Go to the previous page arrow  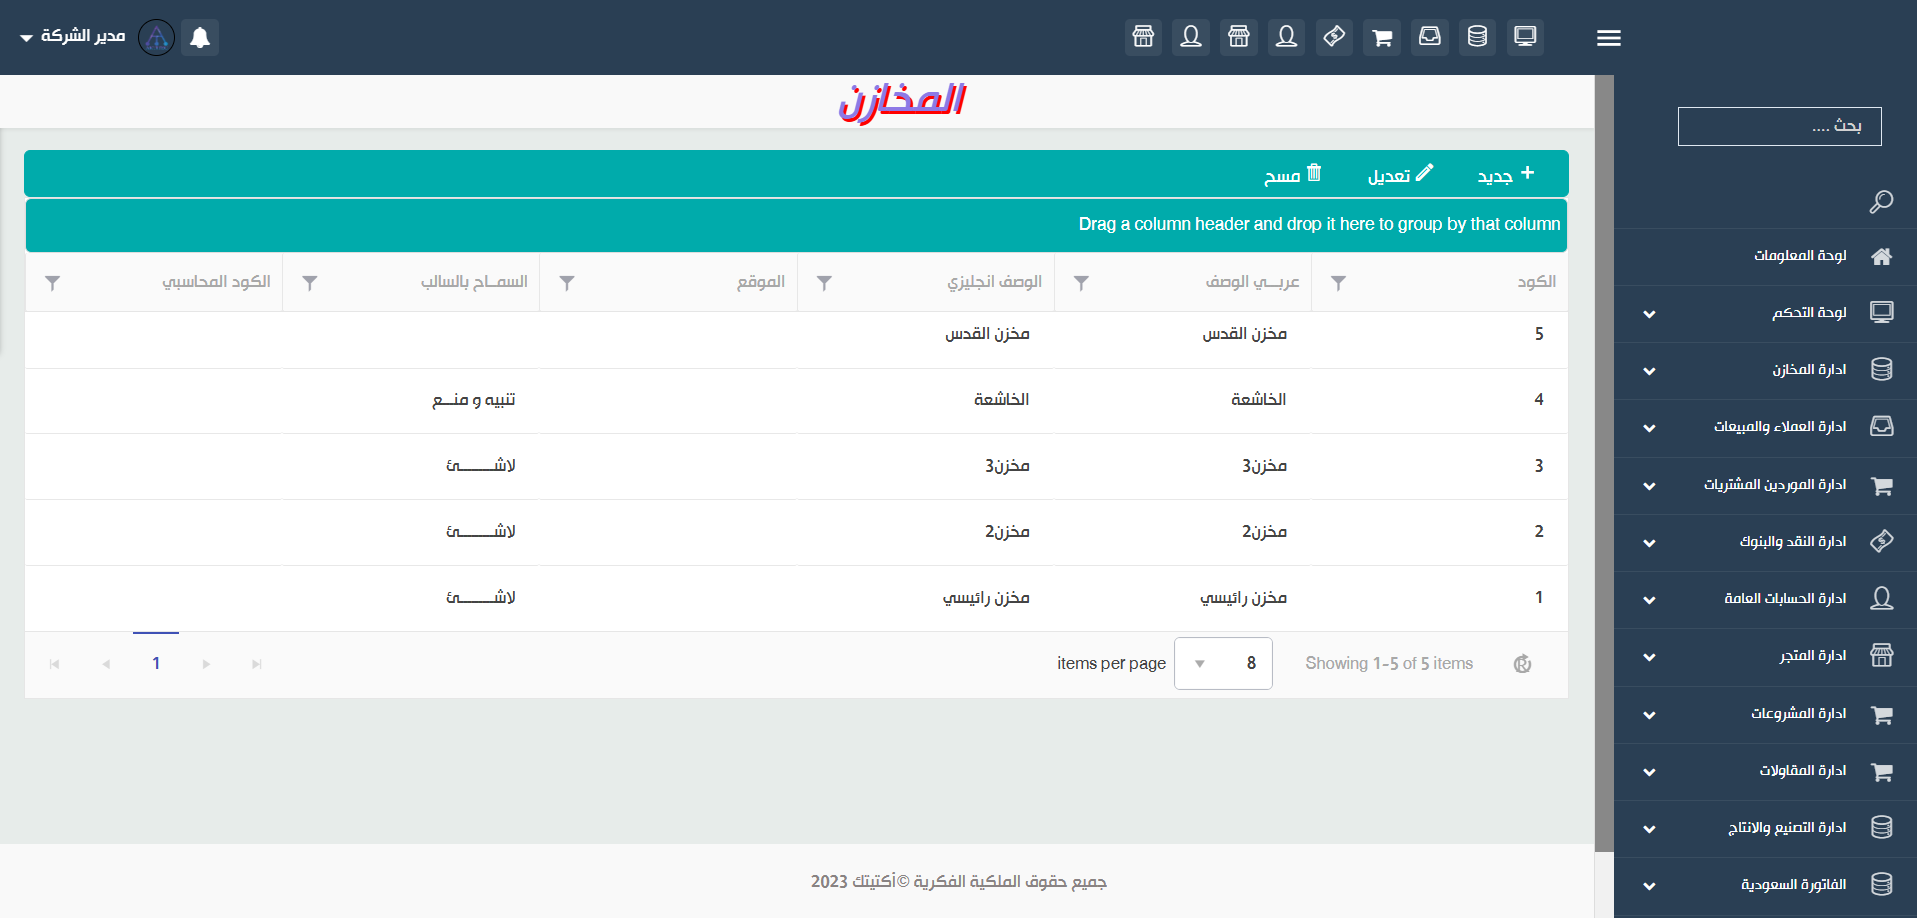click(x=105, y=664)
